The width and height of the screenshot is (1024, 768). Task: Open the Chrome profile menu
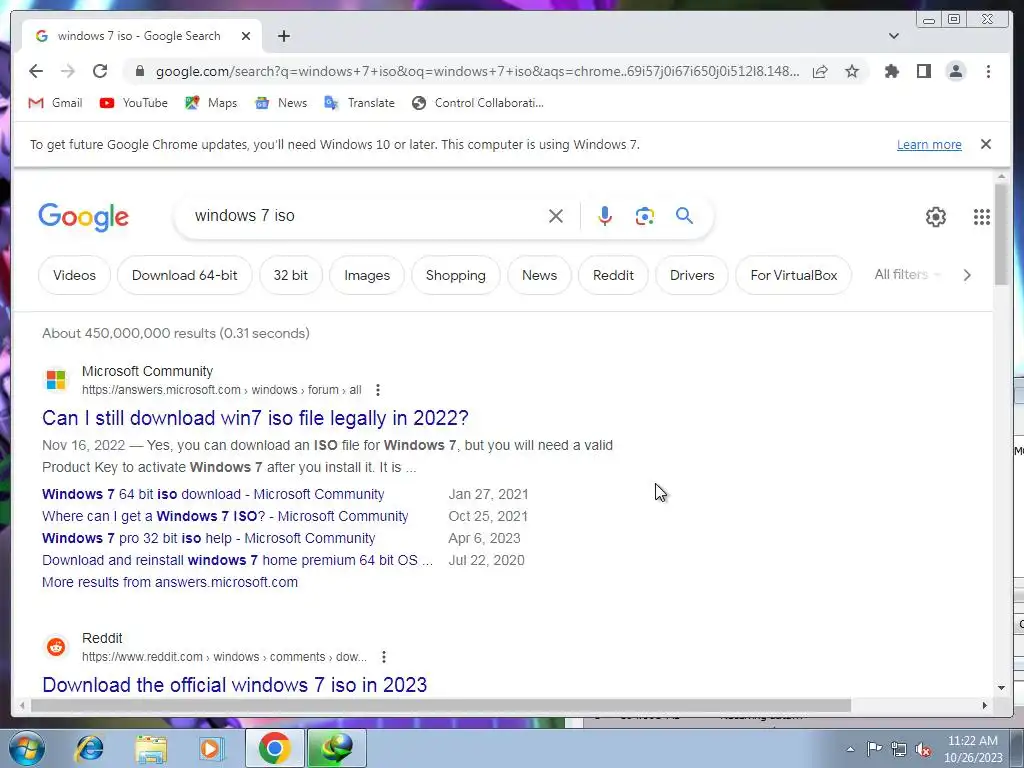pos(955,71)
